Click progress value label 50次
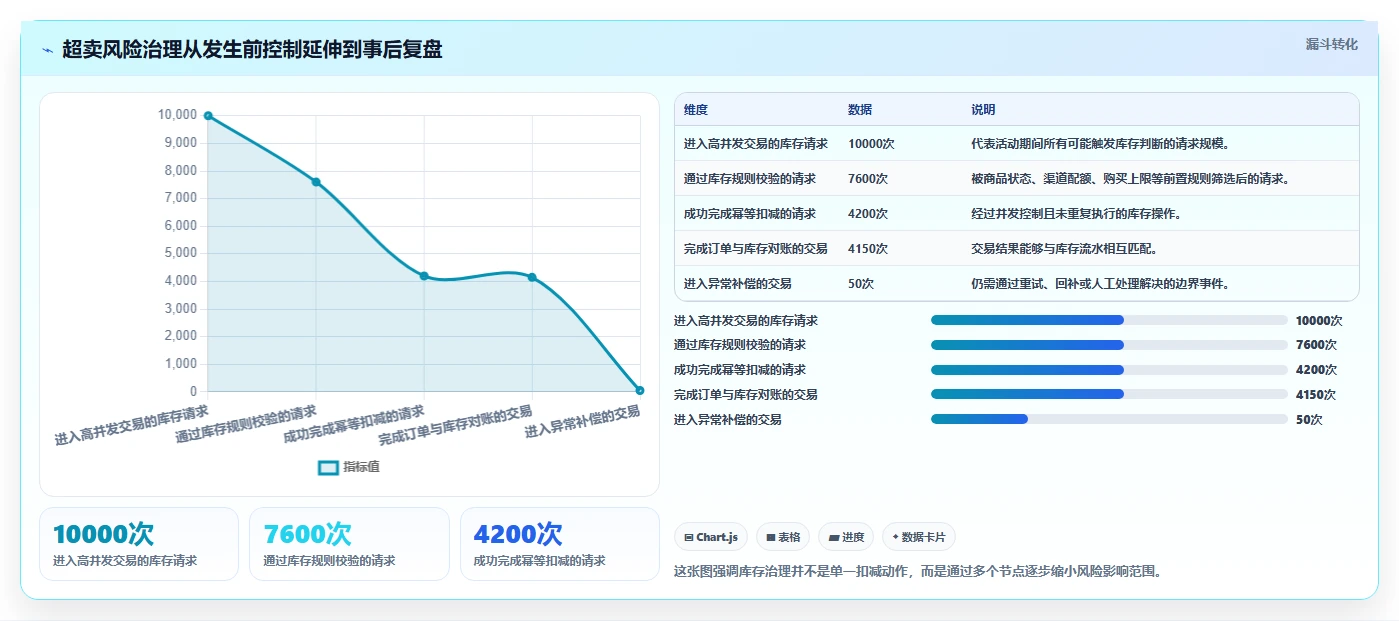 click(x=1309, y=420)
